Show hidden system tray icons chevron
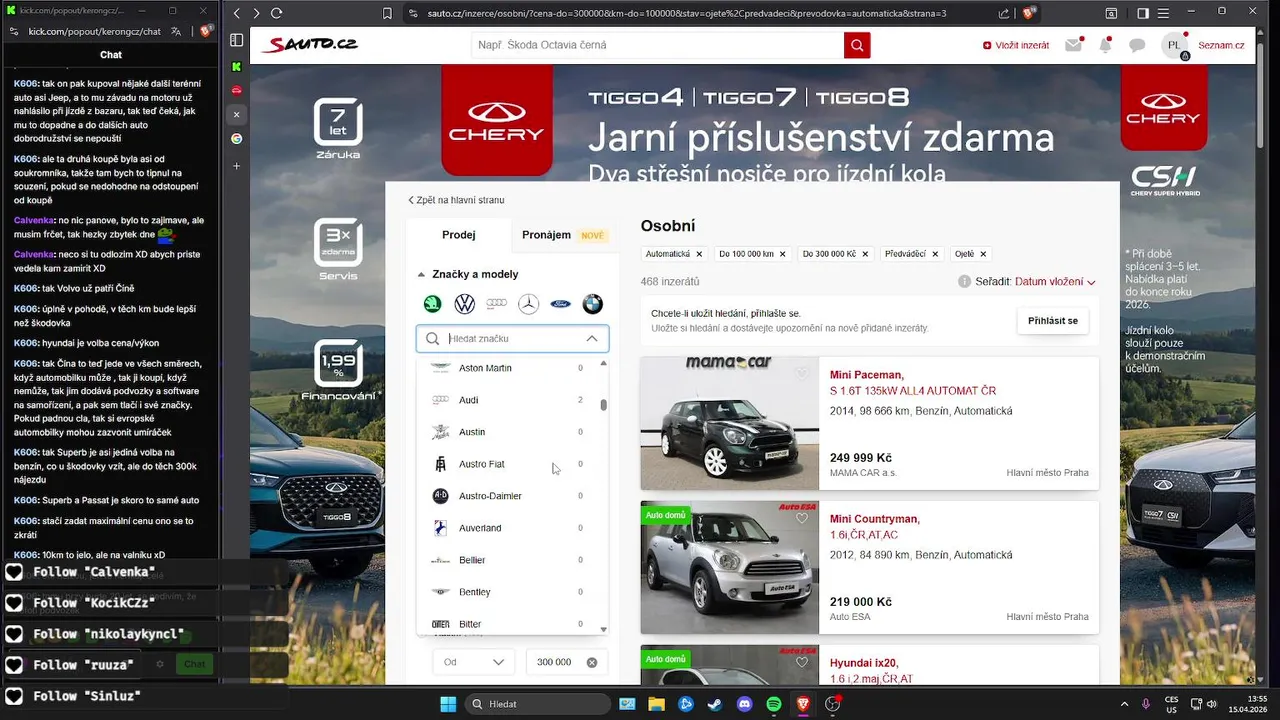Viewport: 1280px width, 720px height. 1124,704
